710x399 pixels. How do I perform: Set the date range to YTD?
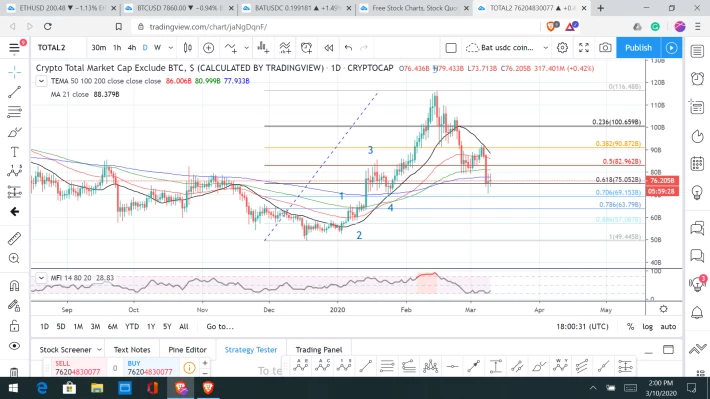click(132, 327)
